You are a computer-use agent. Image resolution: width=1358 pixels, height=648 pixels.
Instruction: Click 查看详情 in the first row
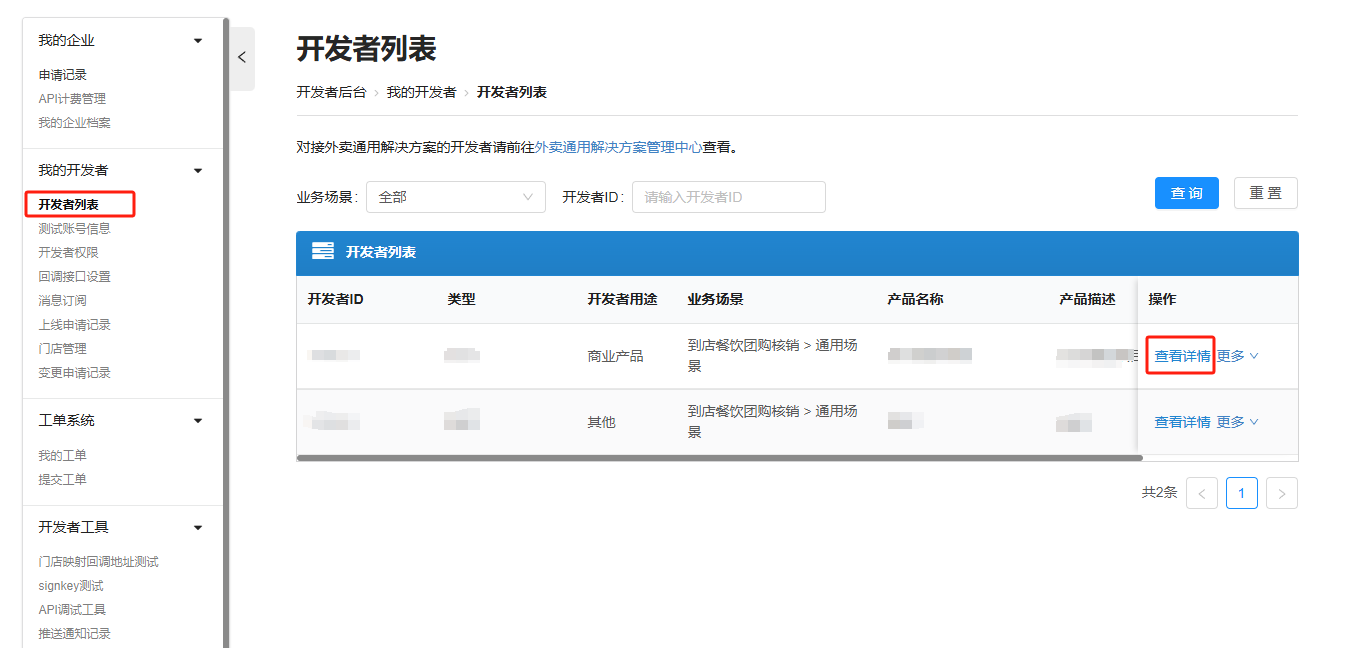pyautogui.click(x=1182, y=356)
